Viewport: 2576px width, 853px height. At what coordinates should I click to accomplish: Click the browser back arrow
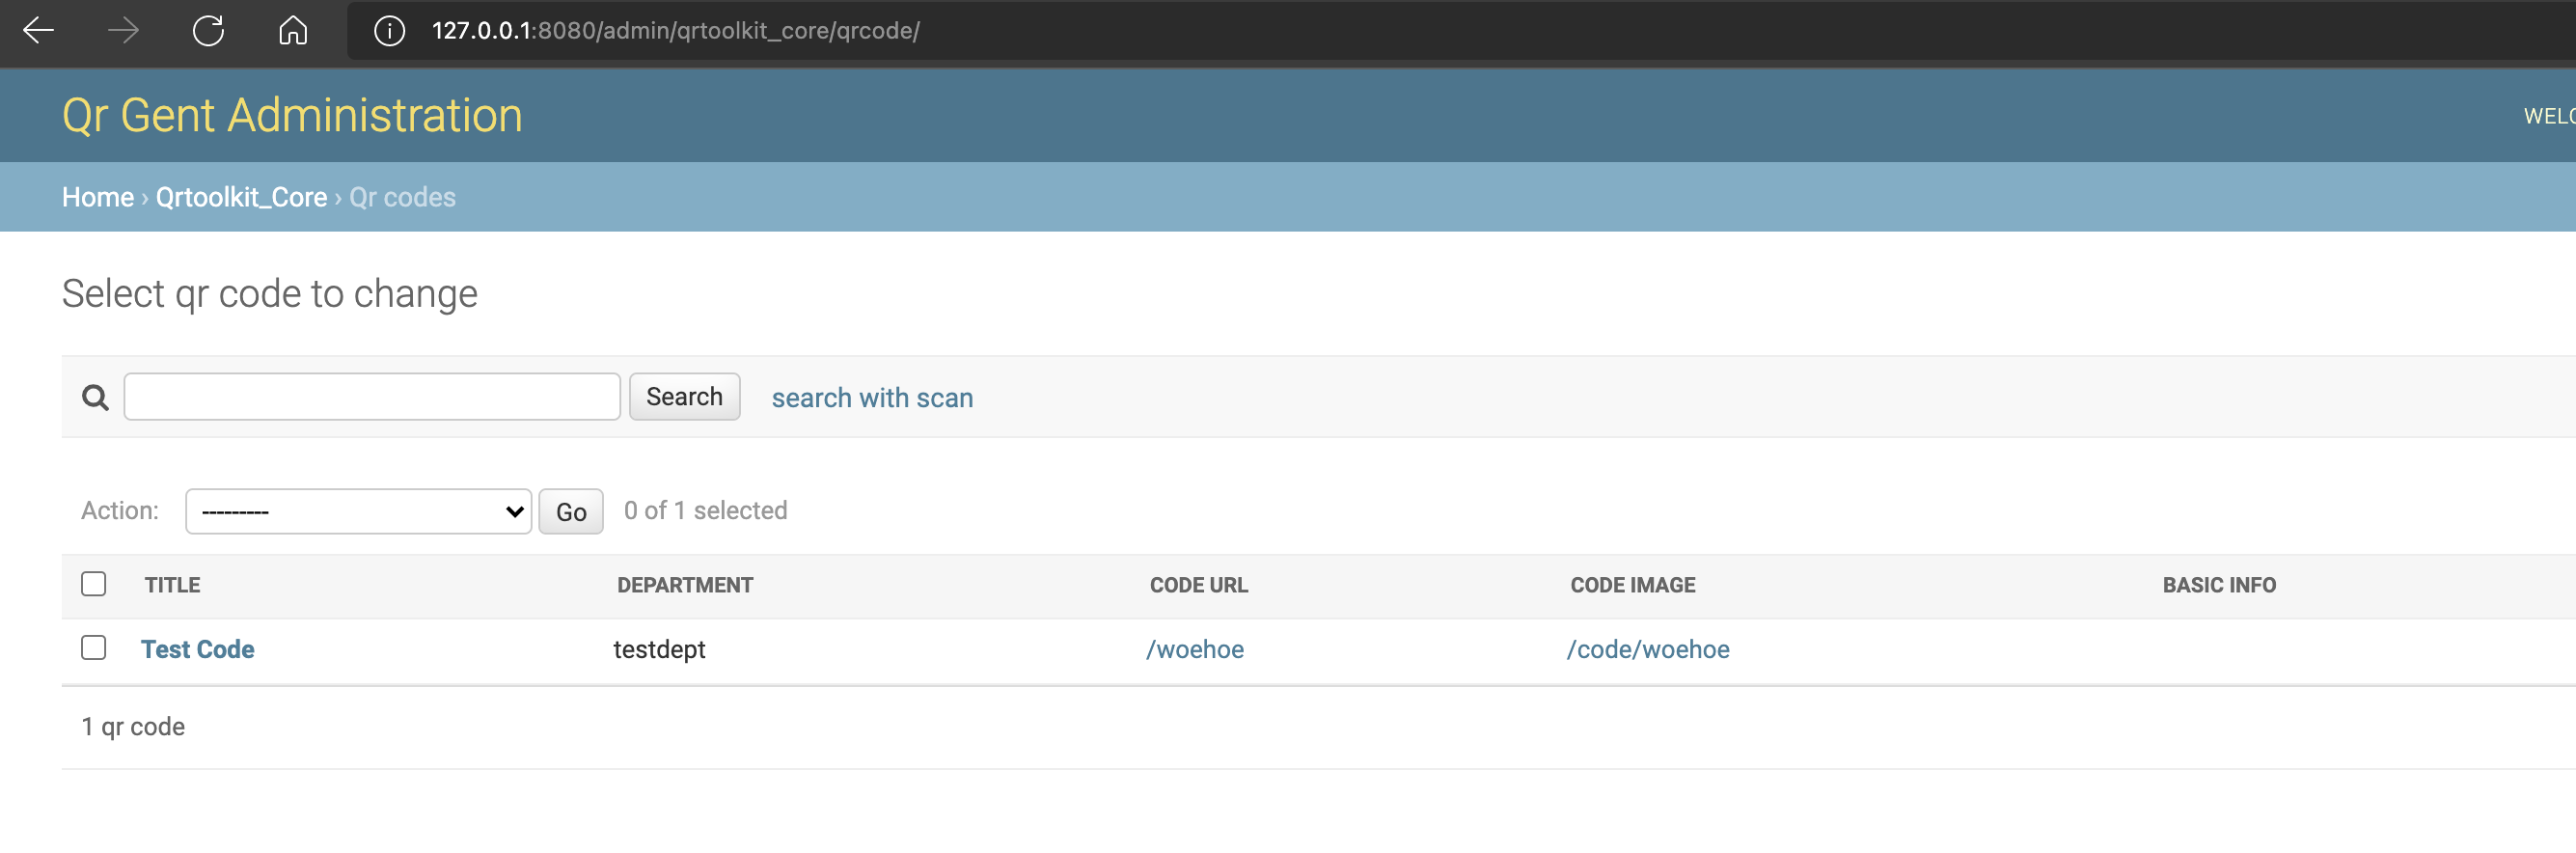point(38,31)
